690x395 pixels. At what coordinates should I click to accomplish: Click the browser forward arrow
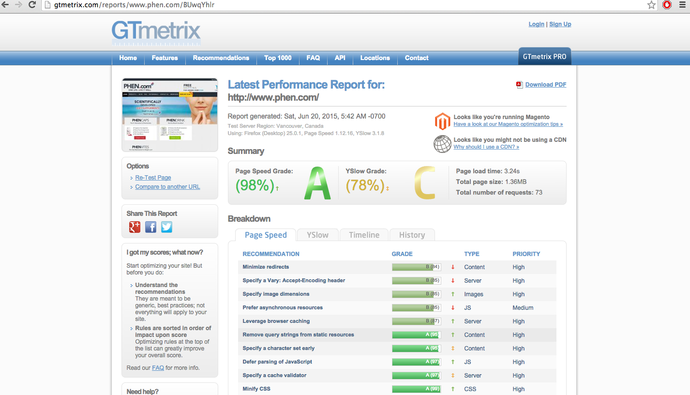18,4
